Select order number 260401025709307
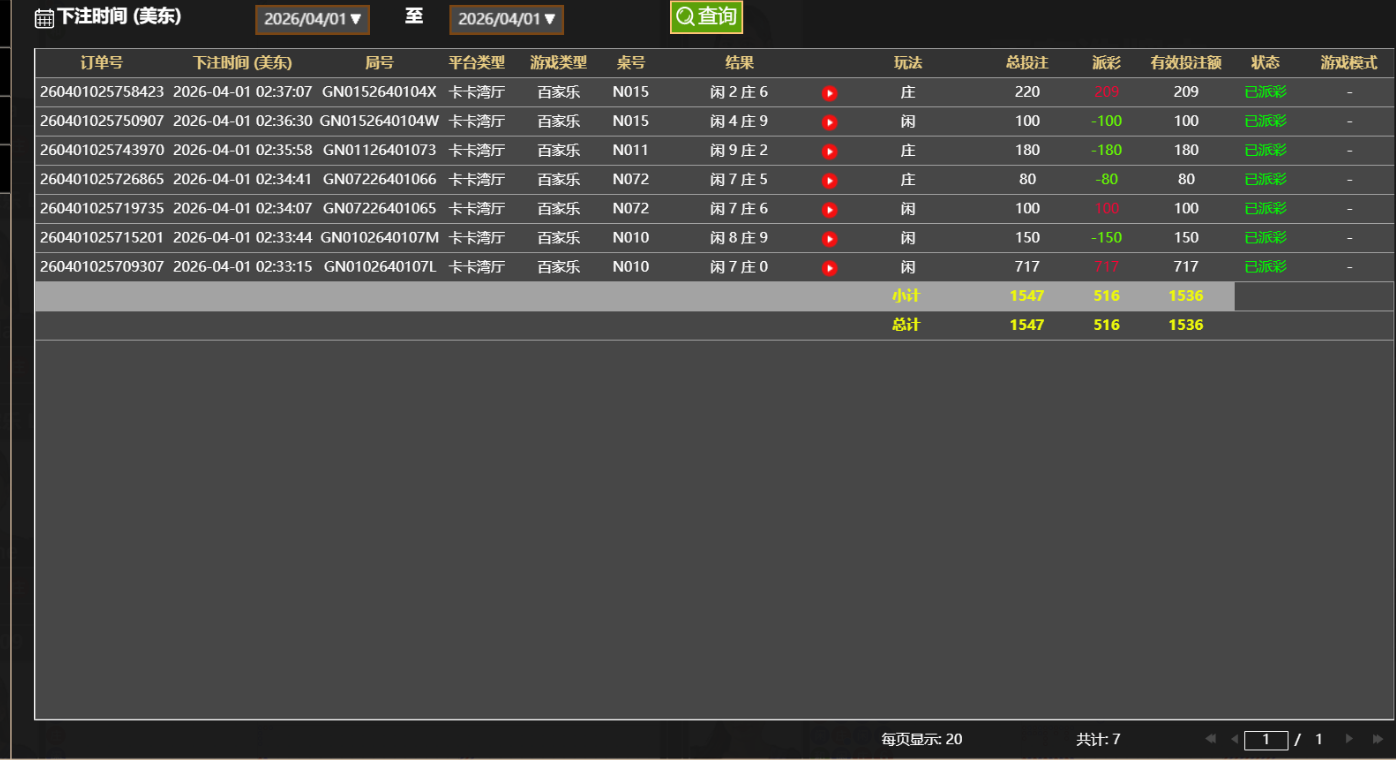 (102, 267)
